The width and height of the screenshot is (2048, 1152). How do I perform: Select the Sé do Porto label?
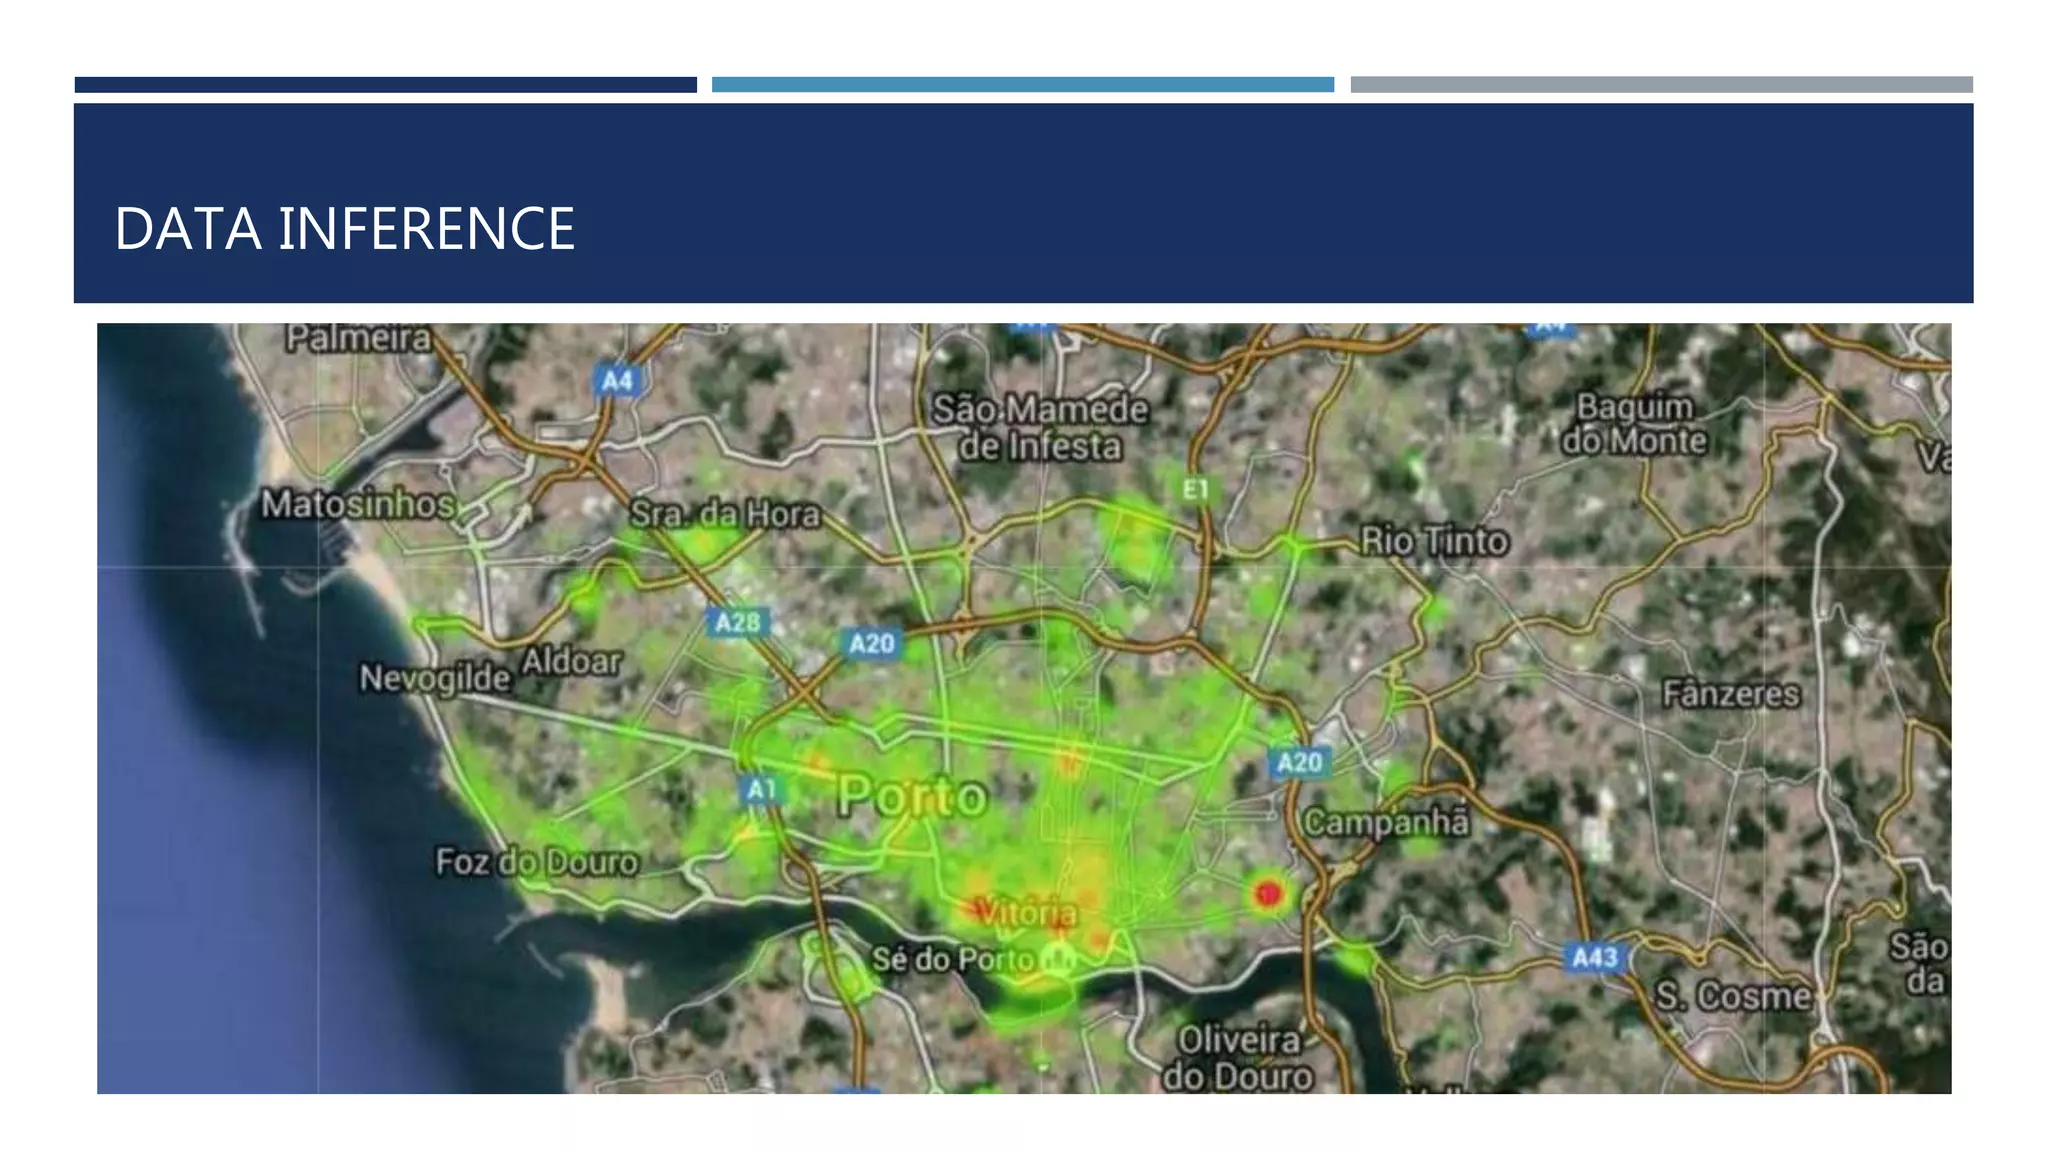click(953, 959)
